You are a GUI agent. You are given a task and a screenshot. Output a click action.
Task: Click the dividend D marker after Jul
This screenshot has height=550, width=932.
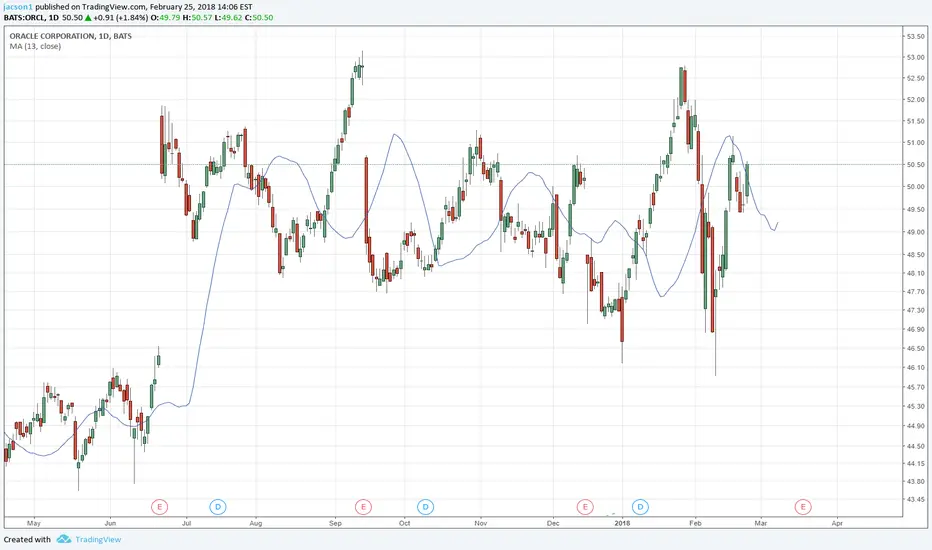218,507
